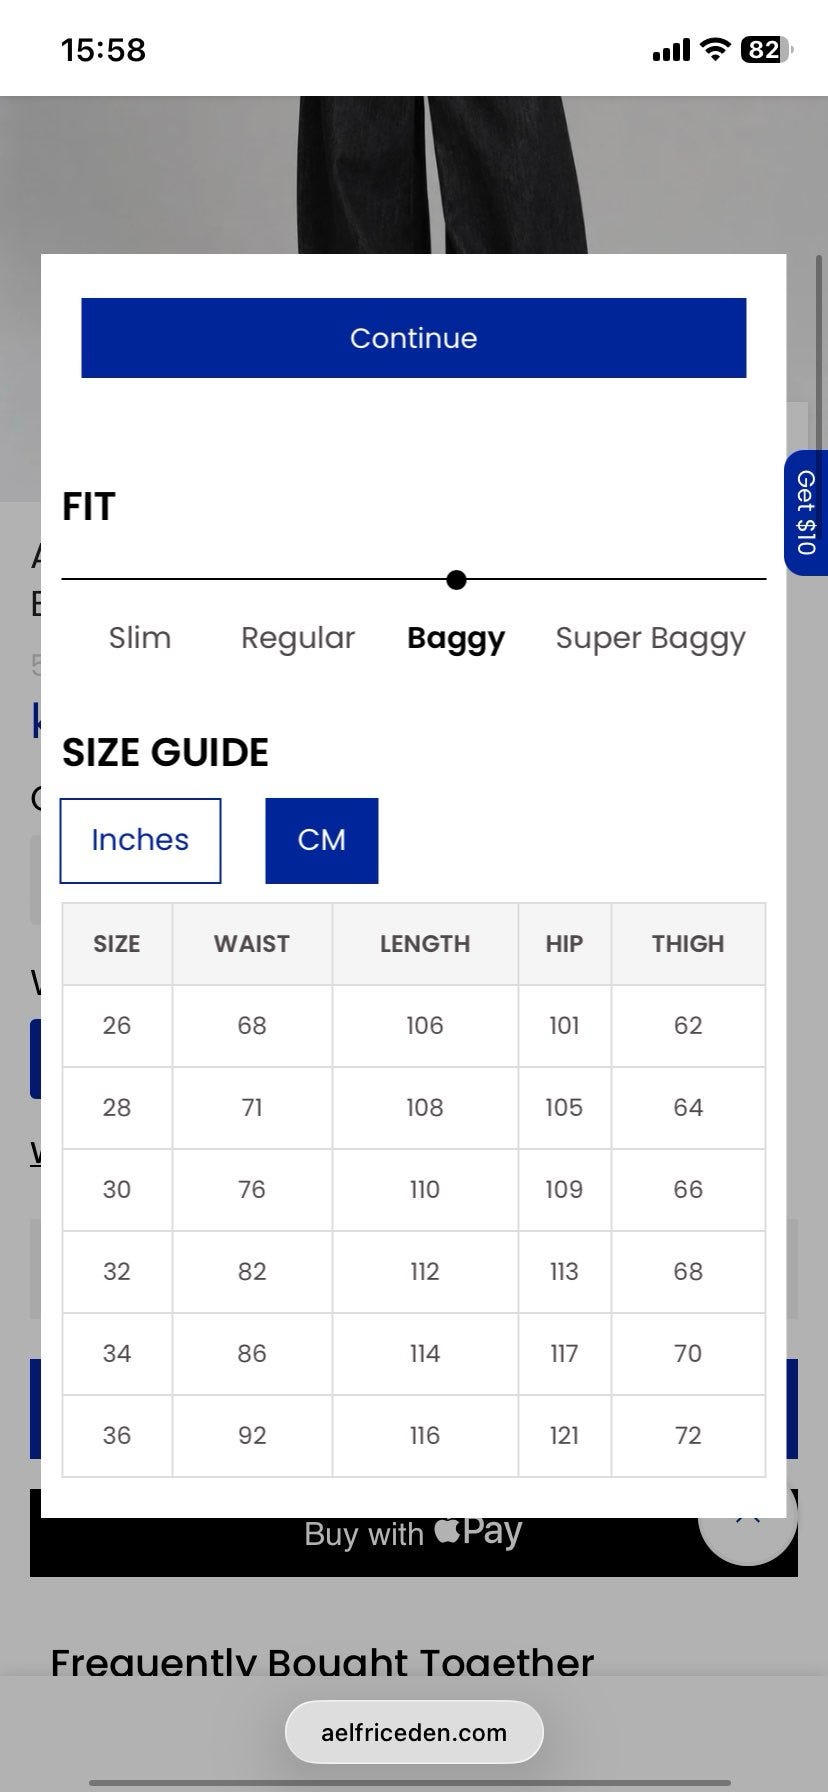
Task: Choose the Regular fit option
Action: [x=298, y=638]
